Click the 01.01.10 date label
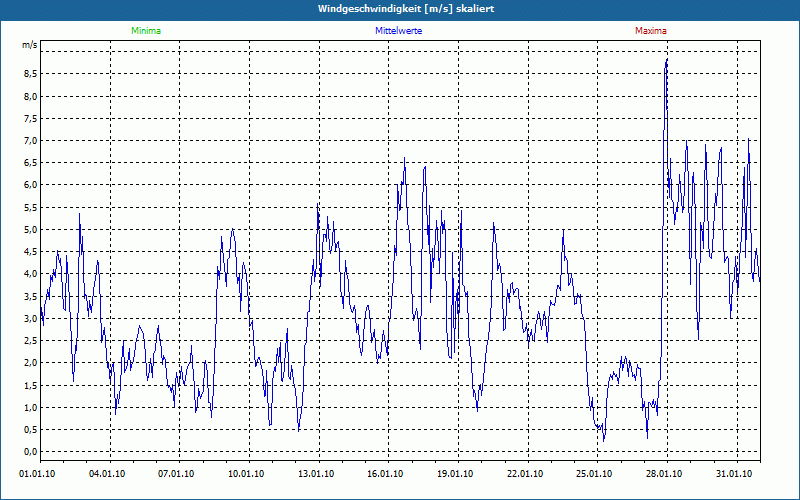This screenshot has height=500, width=800. click(x=37, y=474)
